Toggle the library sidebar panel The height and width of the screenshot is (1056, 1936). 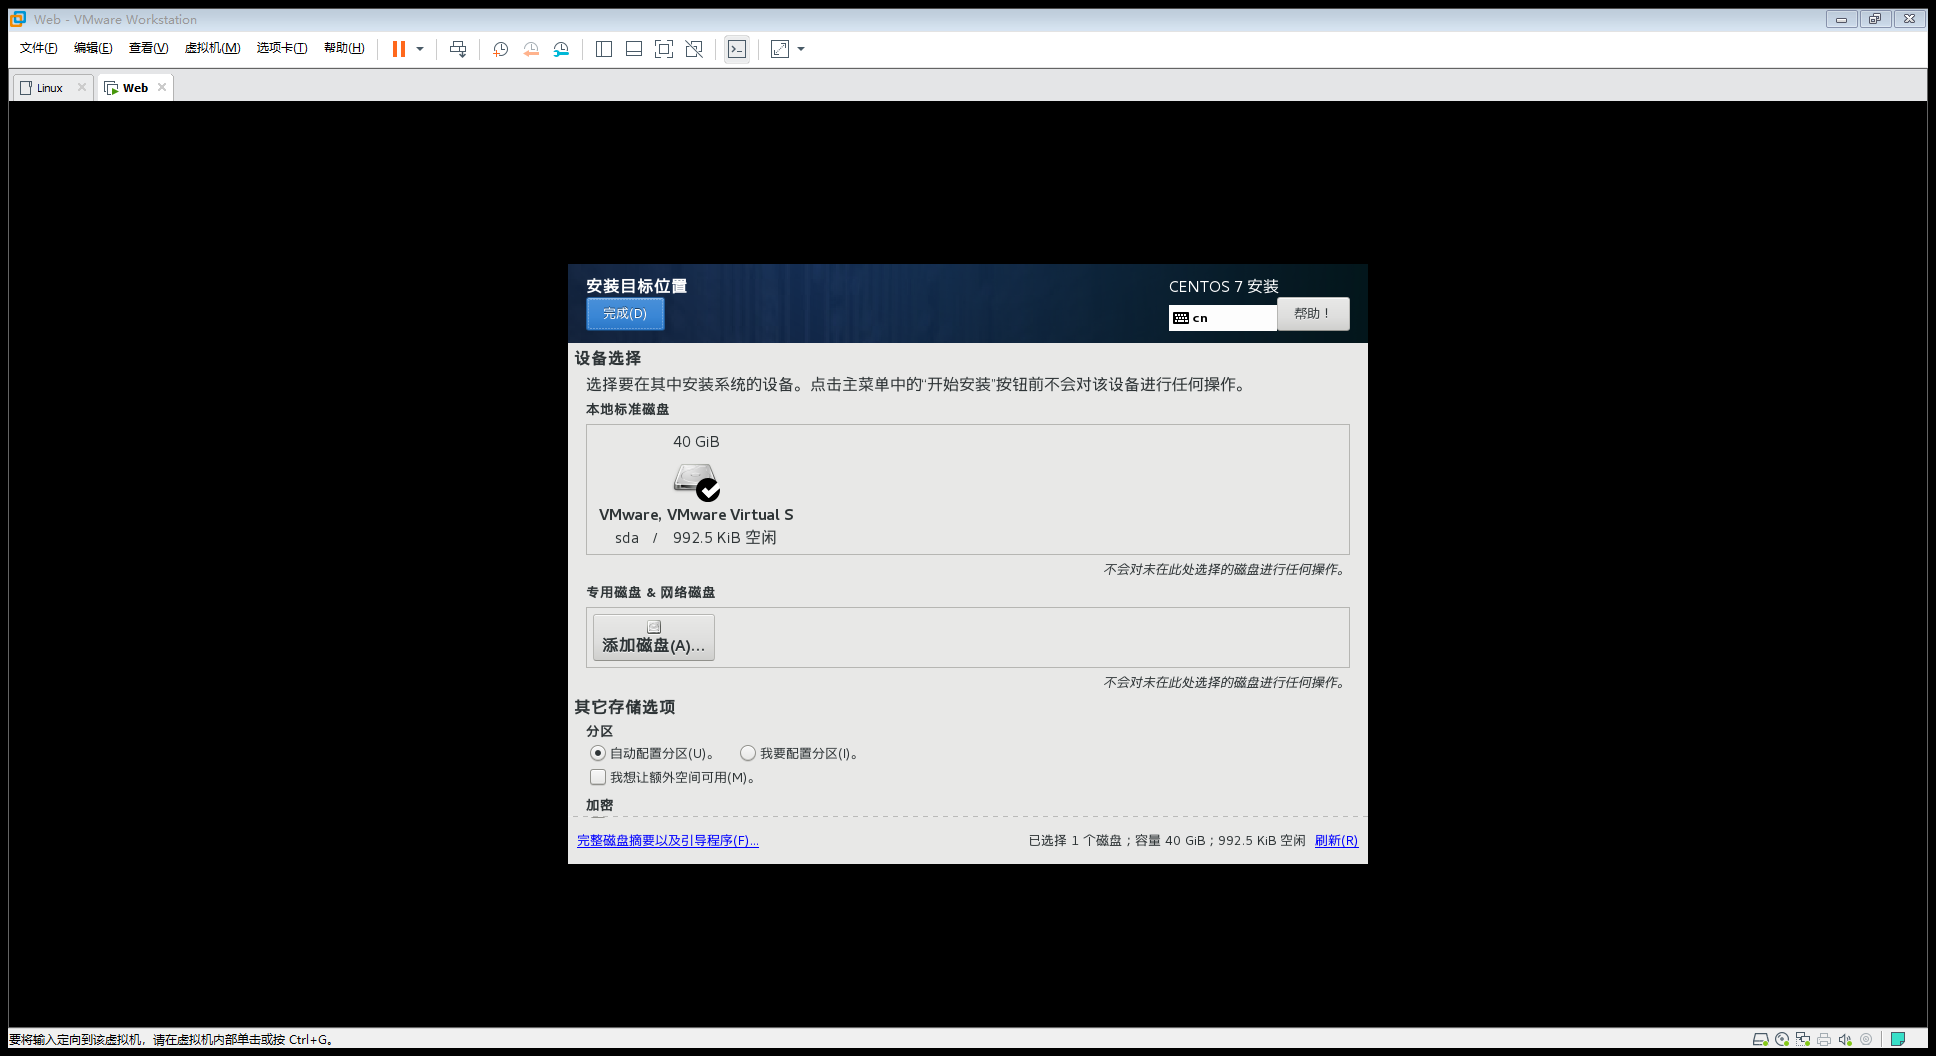point(604,49)
